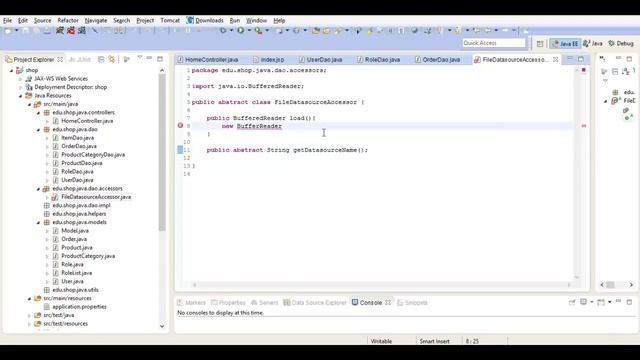Open the Open Console dropdown arrow
The height and width of the screenshot is (360, 640).
(609, 302)
